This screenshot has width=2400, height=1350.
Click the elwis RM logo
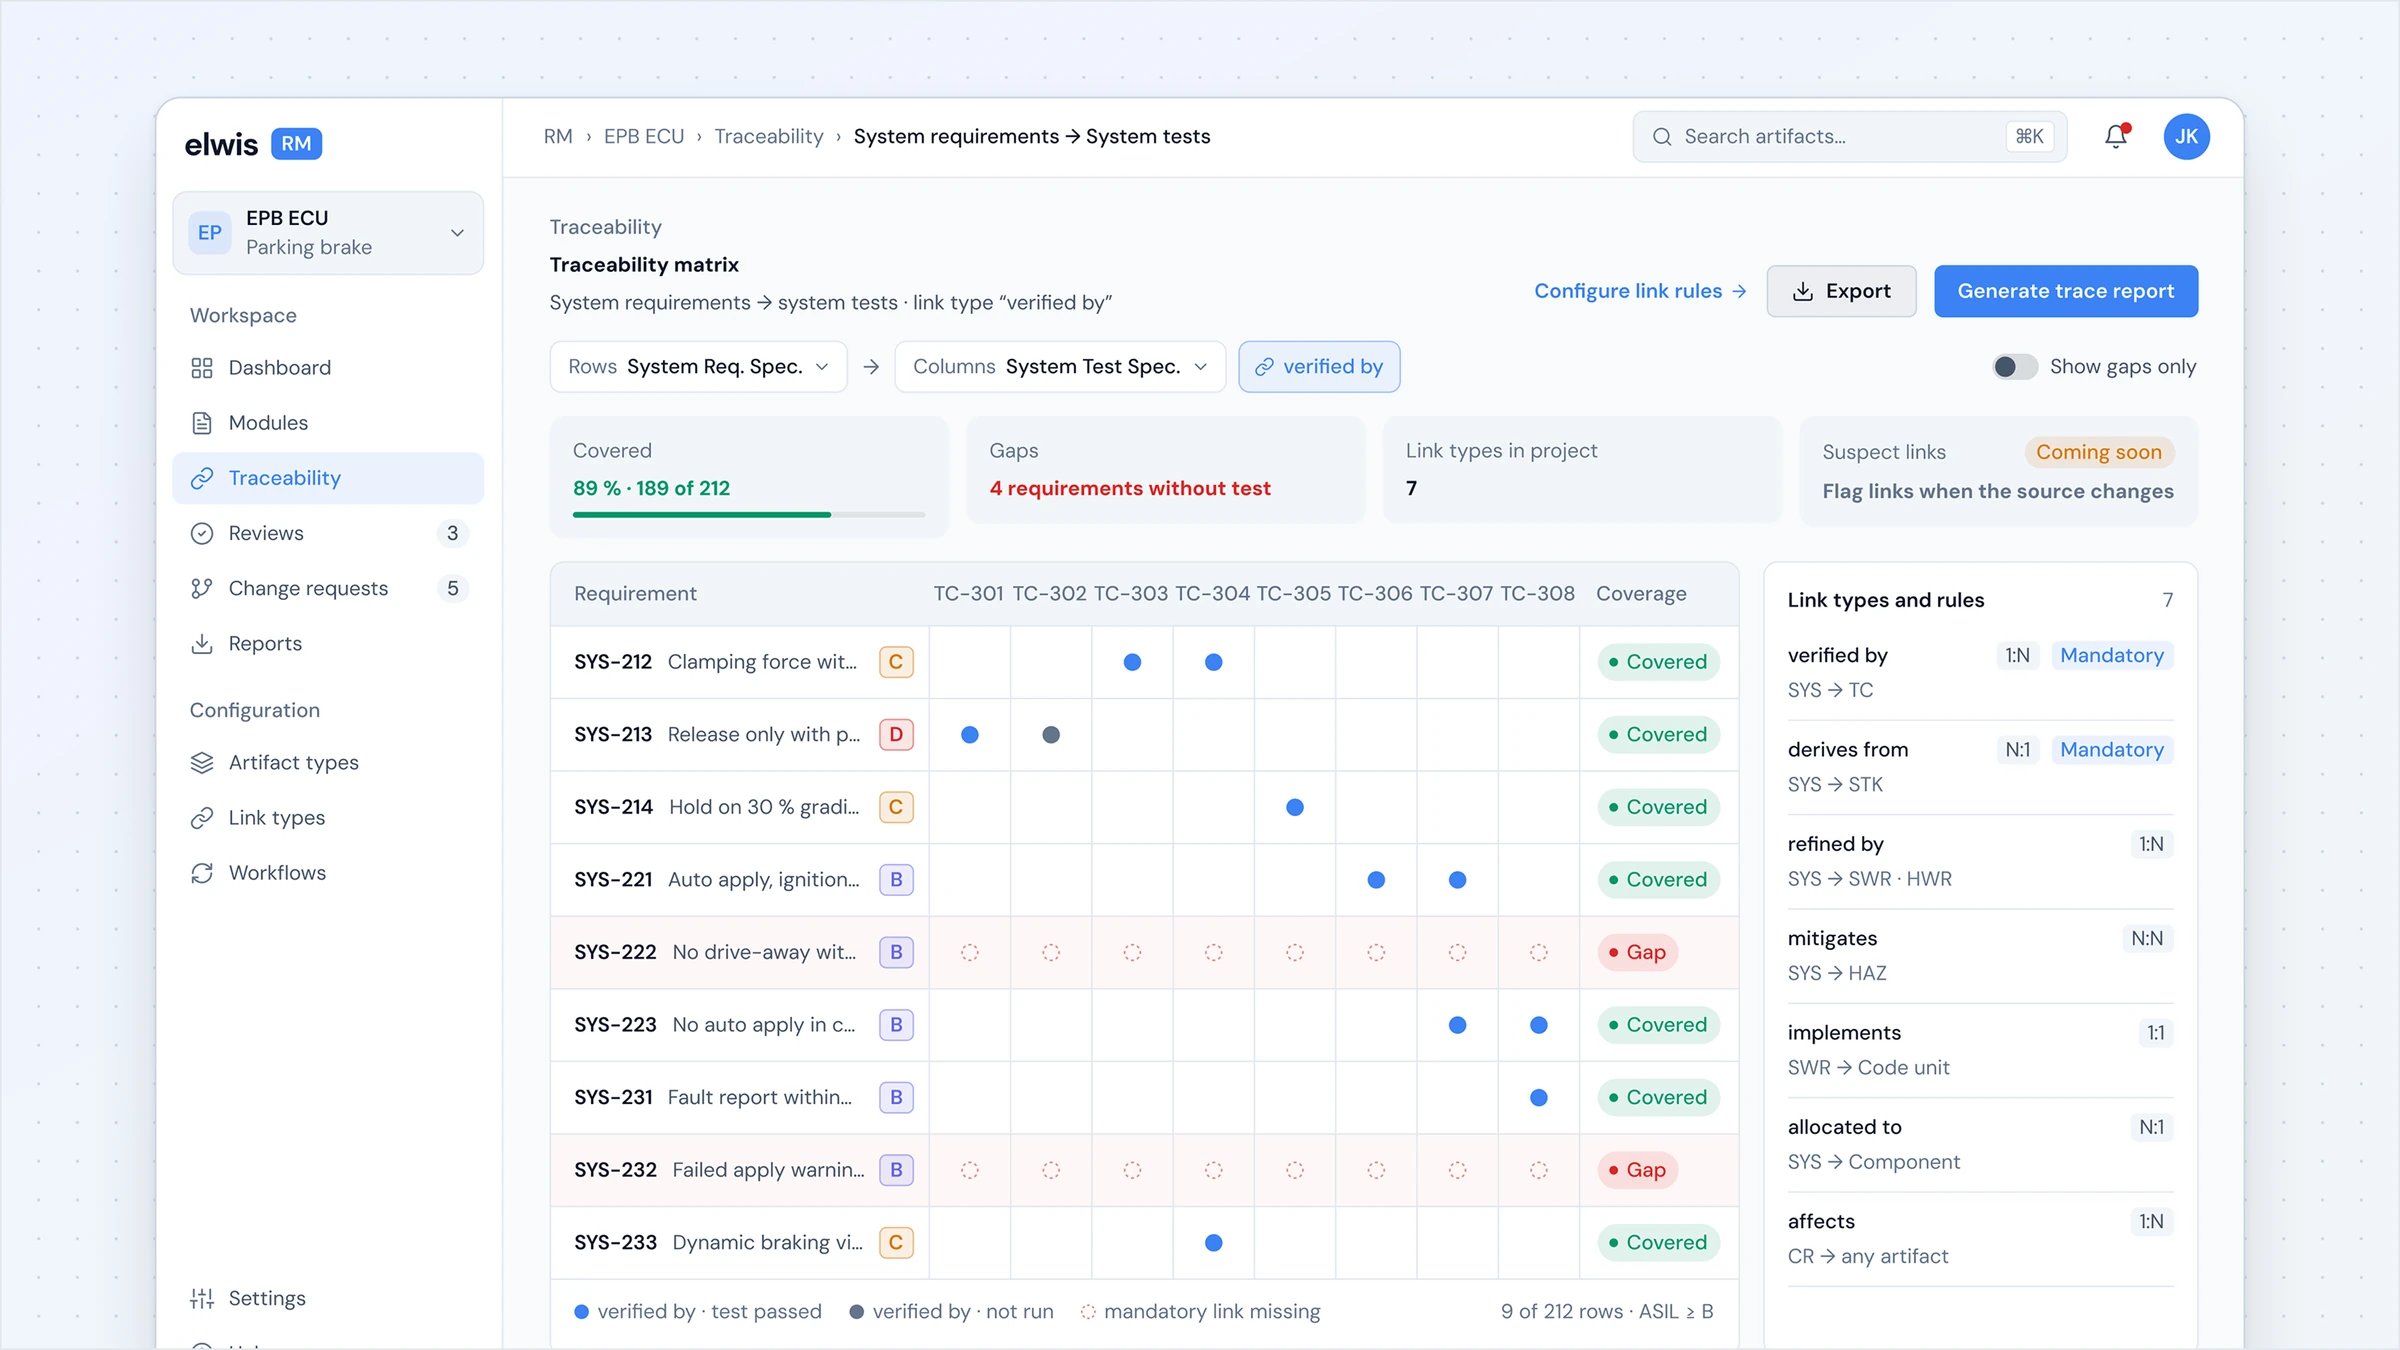pos(253,144)
